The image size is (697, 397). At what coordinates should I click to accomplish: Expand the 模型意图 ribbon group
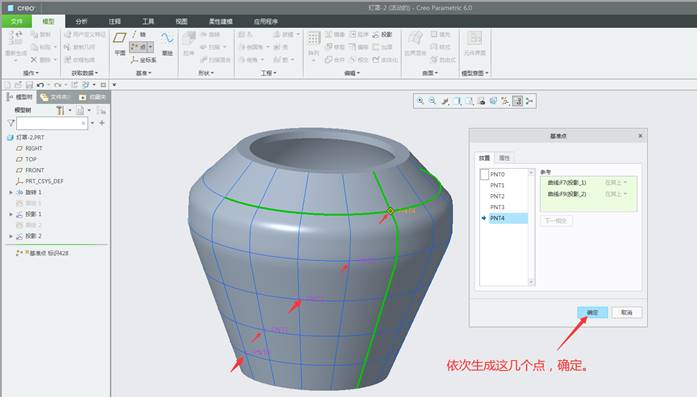tap(475, 72)
